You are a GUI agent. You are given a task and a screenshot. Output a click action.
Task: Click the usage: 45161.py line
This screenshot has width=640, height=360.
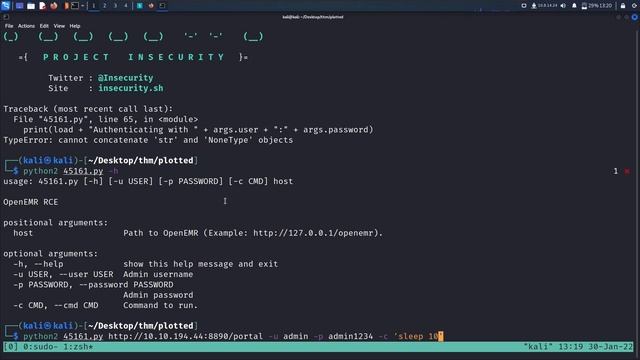click(148, 181)
